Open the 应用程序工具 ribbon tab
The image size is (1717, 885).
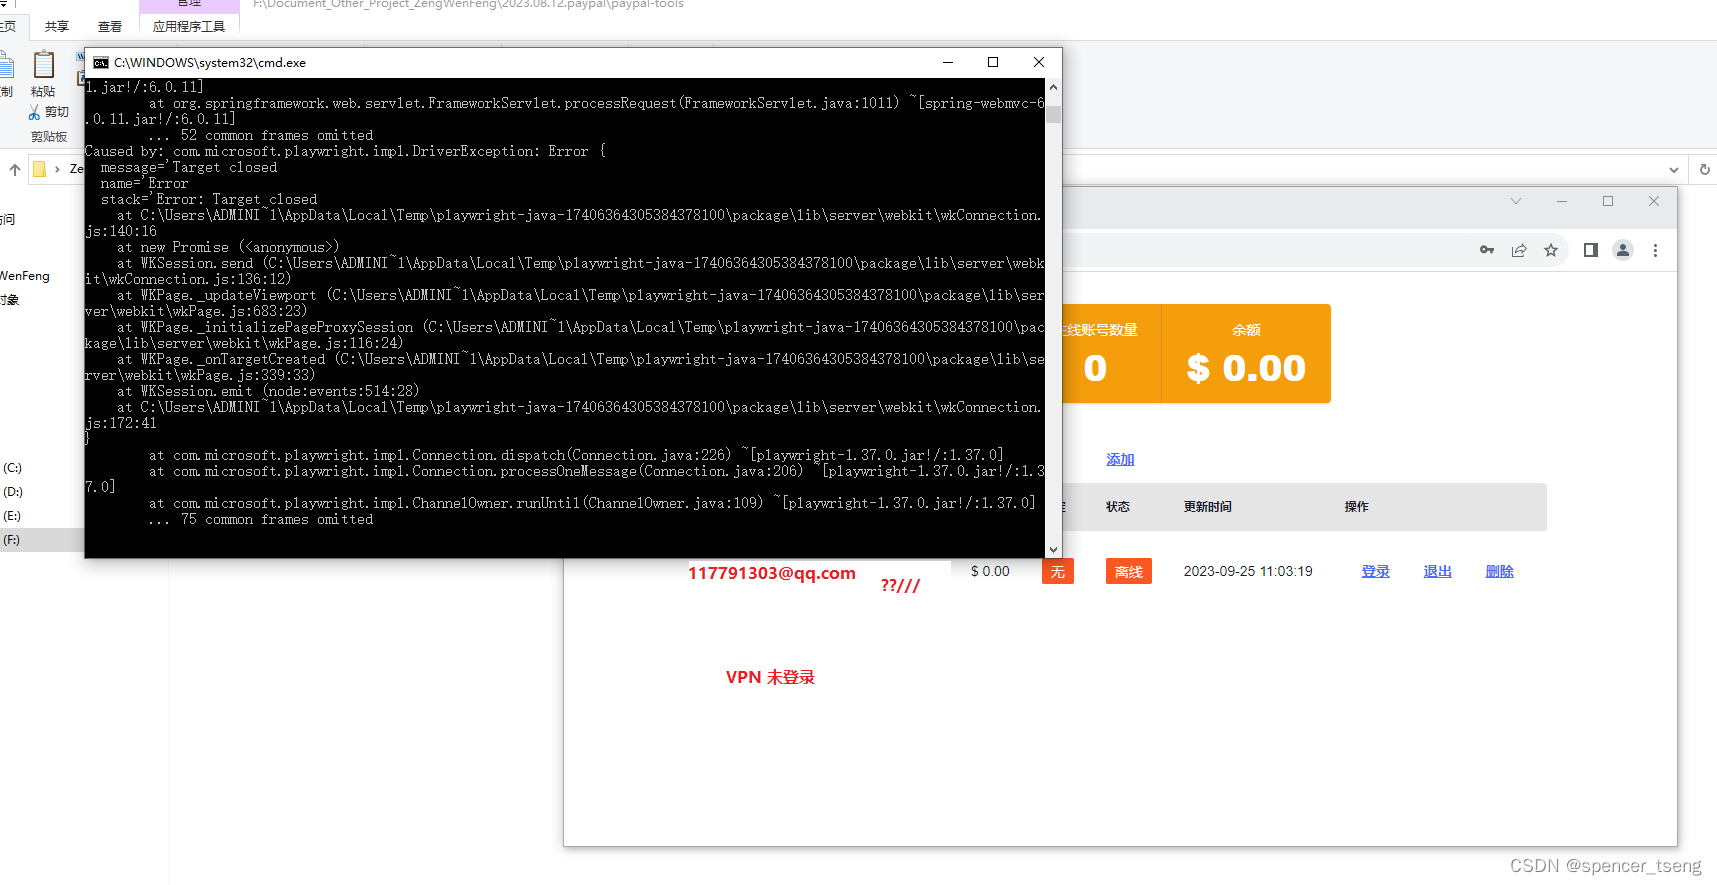189,27
